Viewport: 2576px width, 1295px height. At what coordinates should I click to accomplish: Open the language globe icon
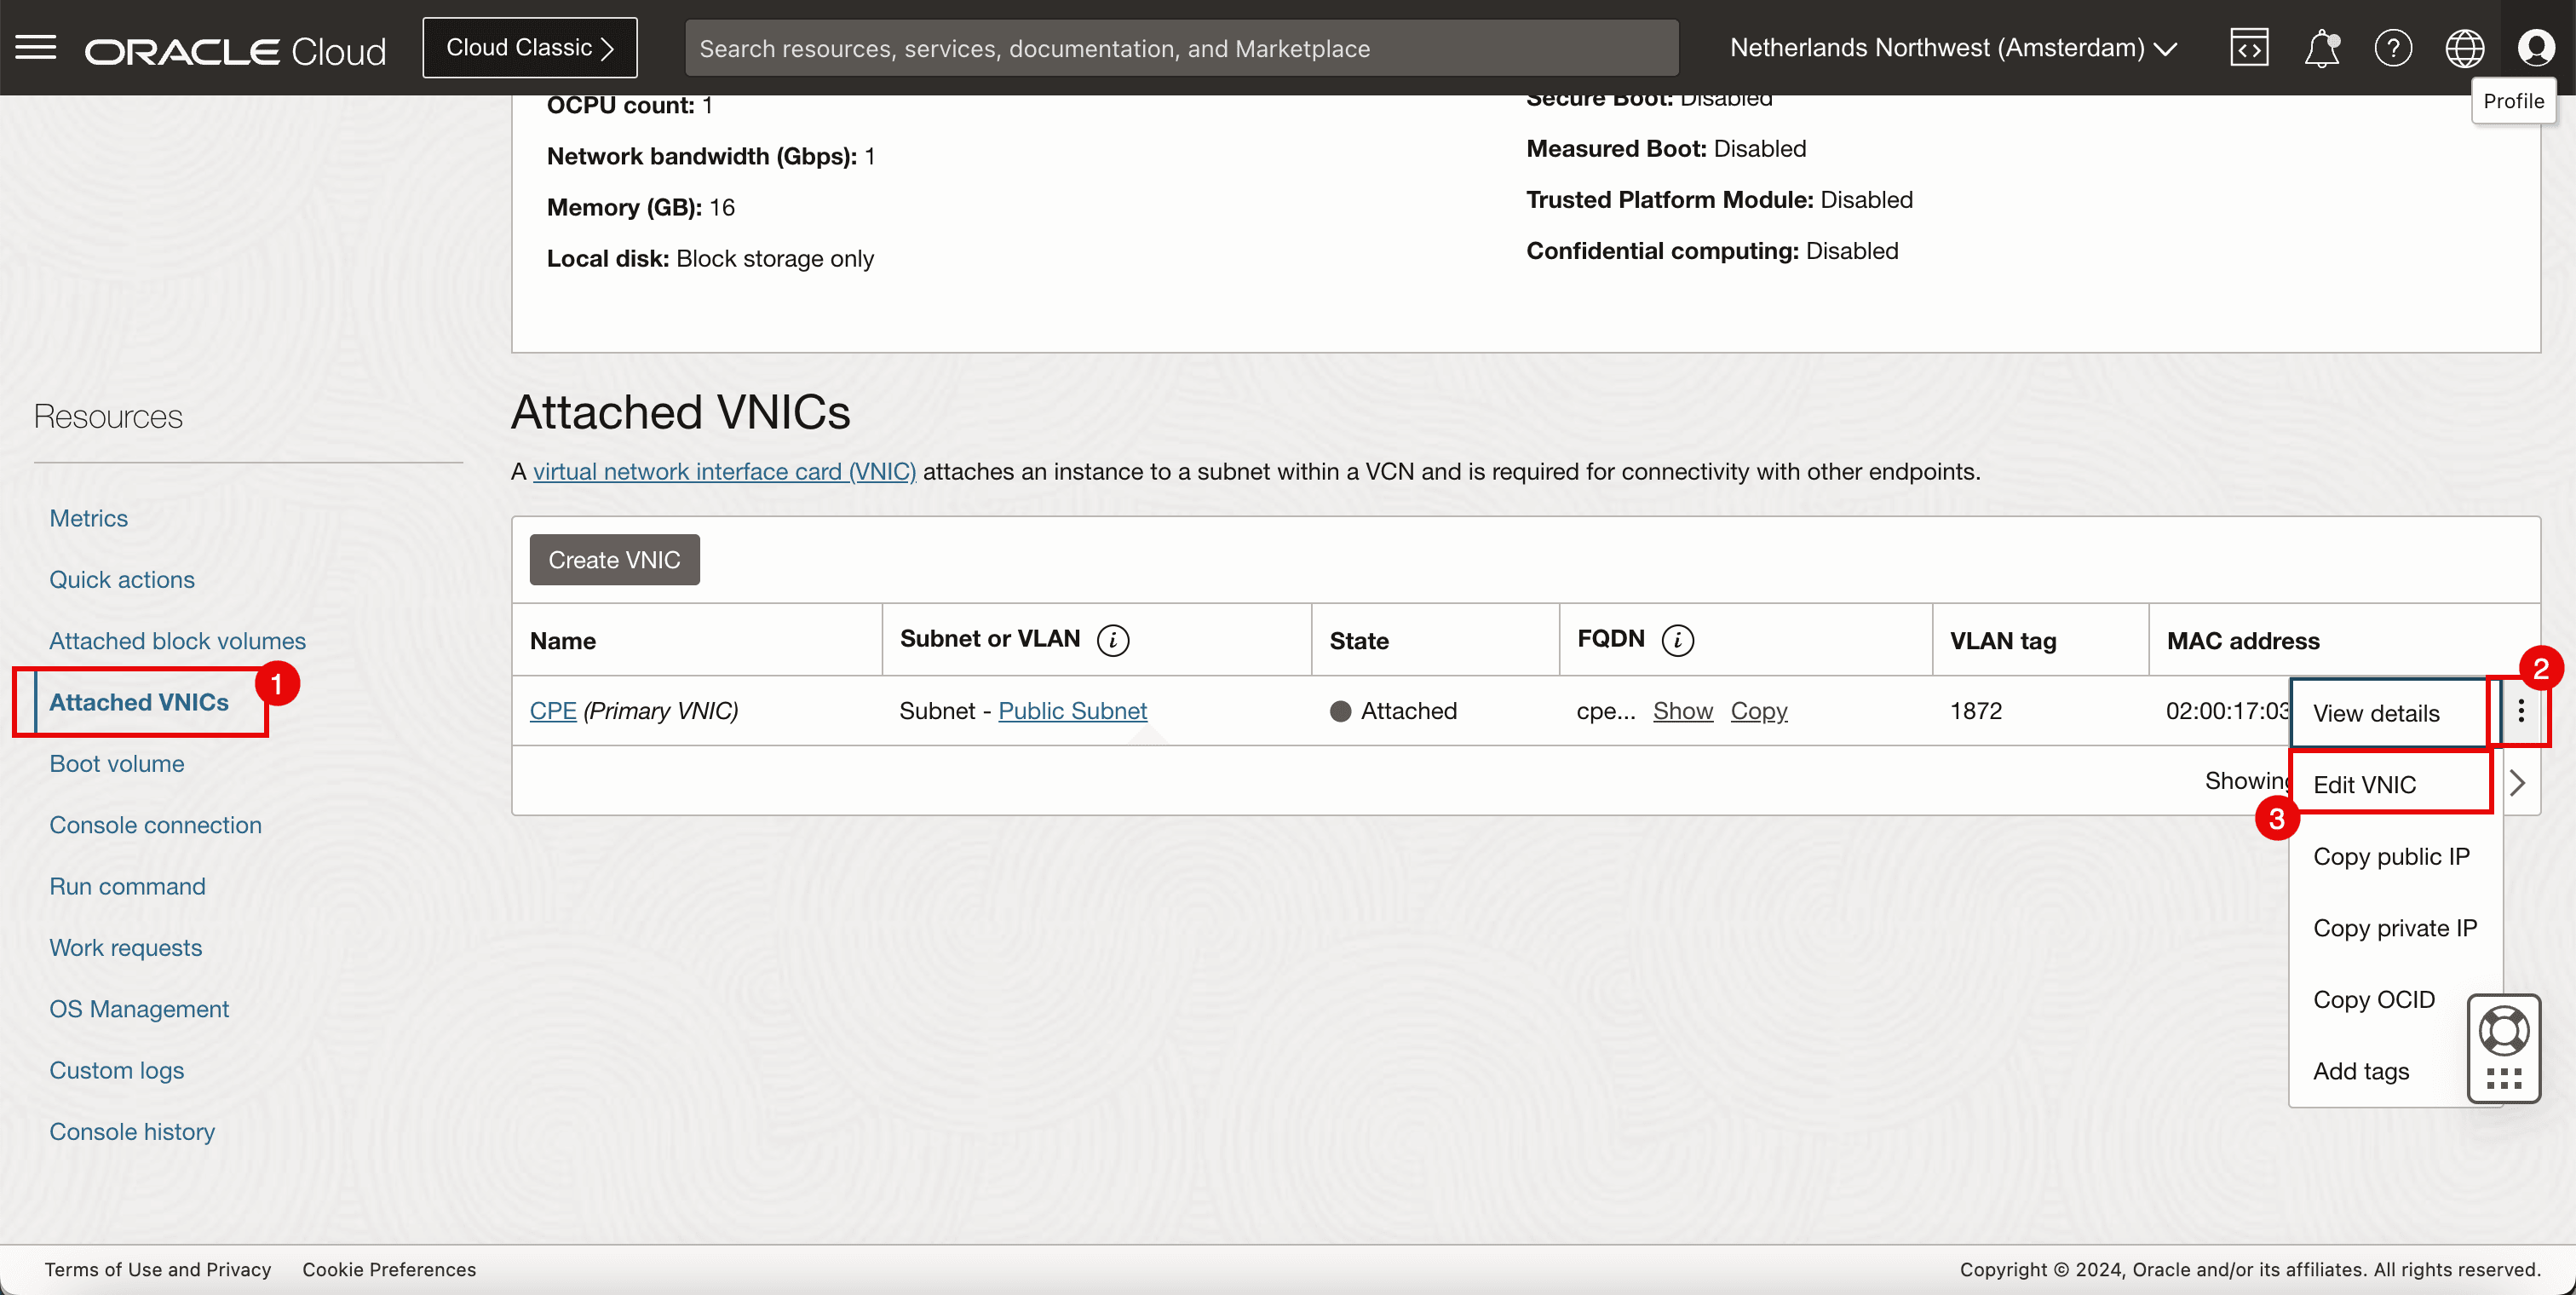2464,47
